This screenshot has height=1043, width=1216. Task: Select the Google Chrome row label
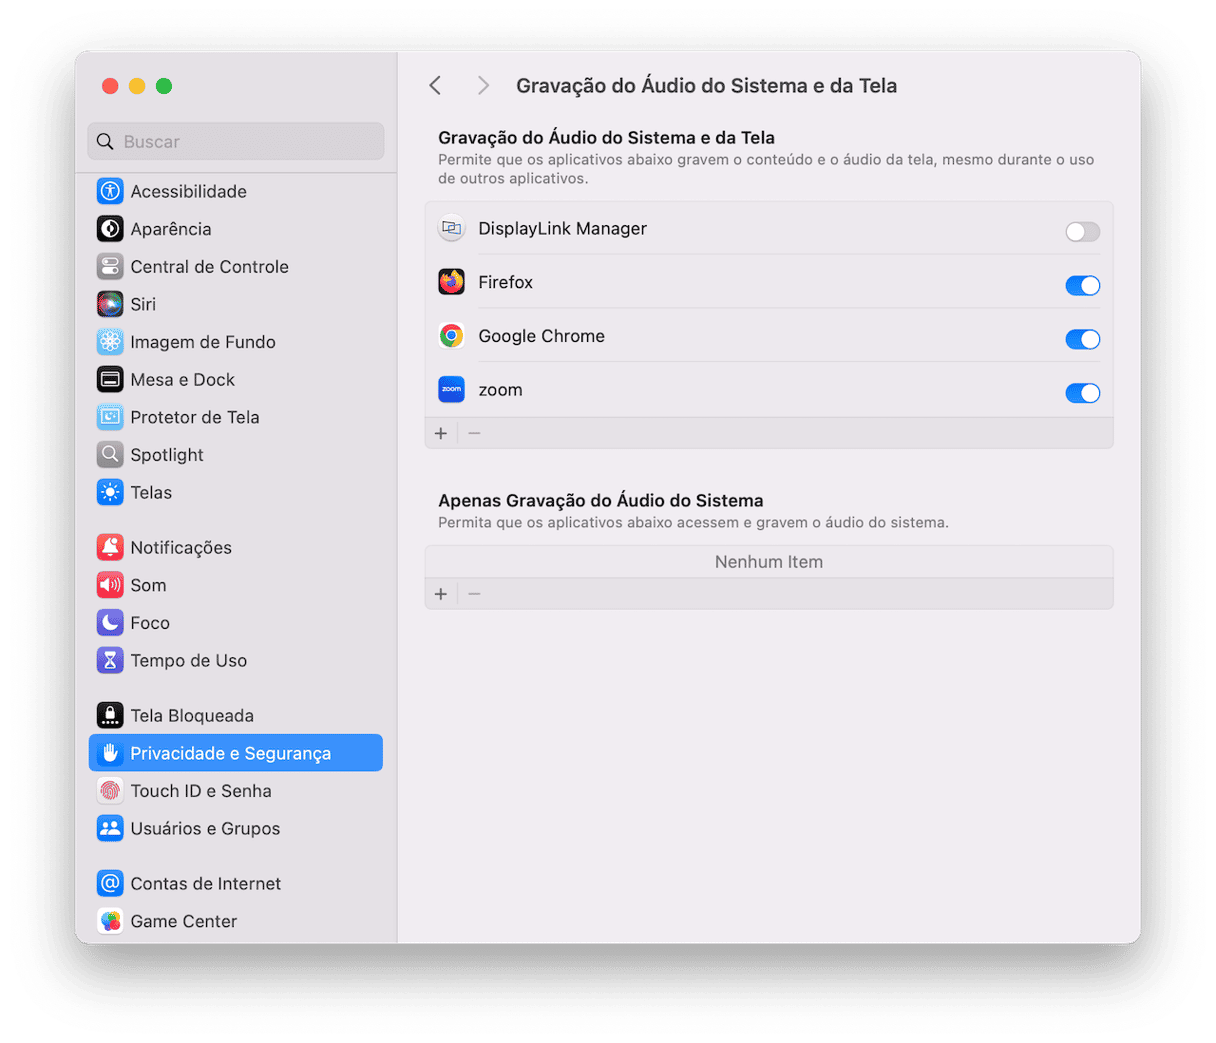(541, 337)
